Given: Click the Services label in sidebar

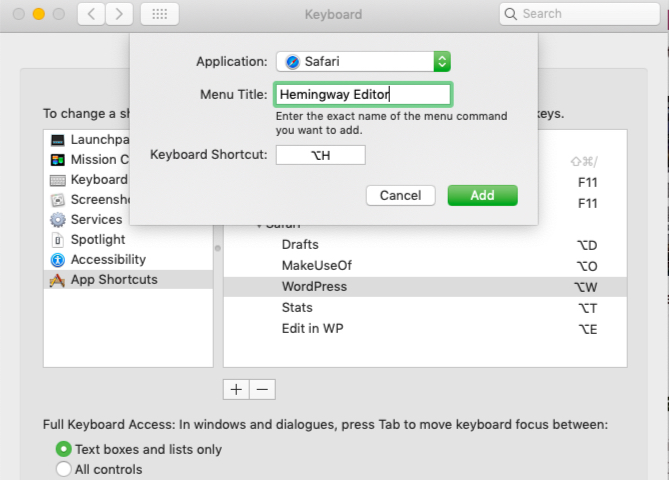Looking at the screenshot, I should click(x=96, y=219).
